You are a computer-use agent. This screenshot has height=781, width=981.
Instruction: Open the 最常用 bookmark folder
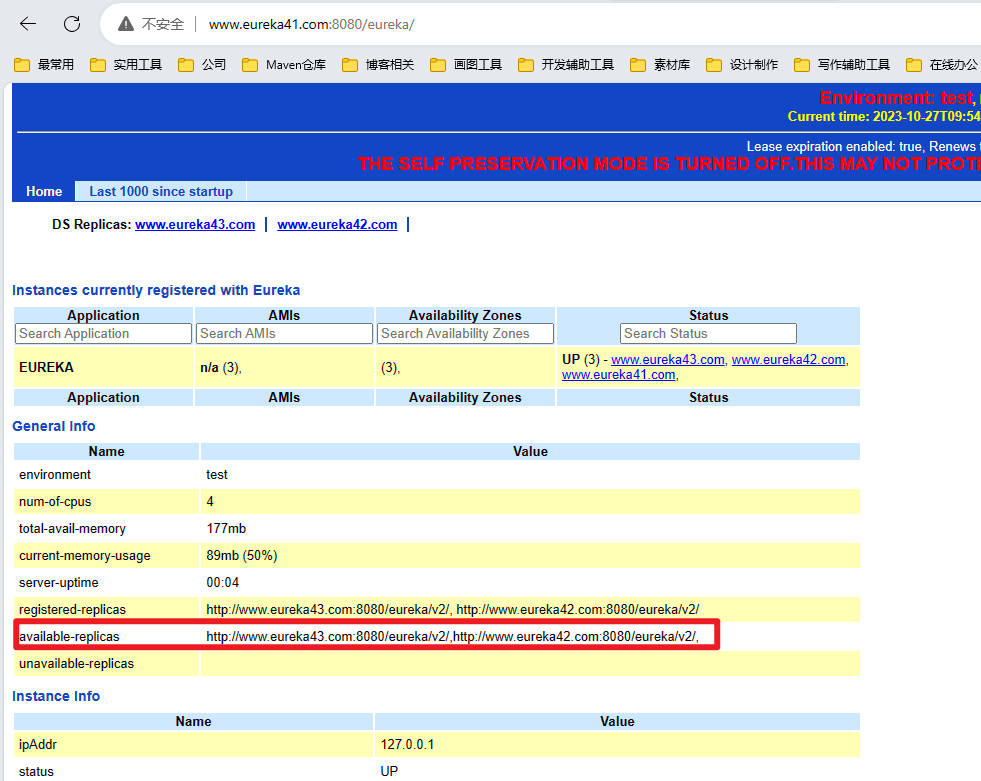tap(44, 64)
